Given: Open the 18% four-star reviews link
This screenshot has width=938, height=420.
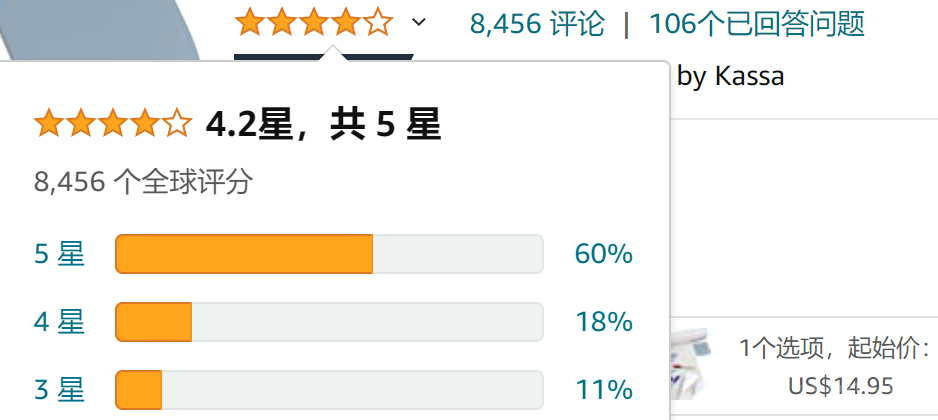Looking at the screenshot, I should click(x=603, y=322).
